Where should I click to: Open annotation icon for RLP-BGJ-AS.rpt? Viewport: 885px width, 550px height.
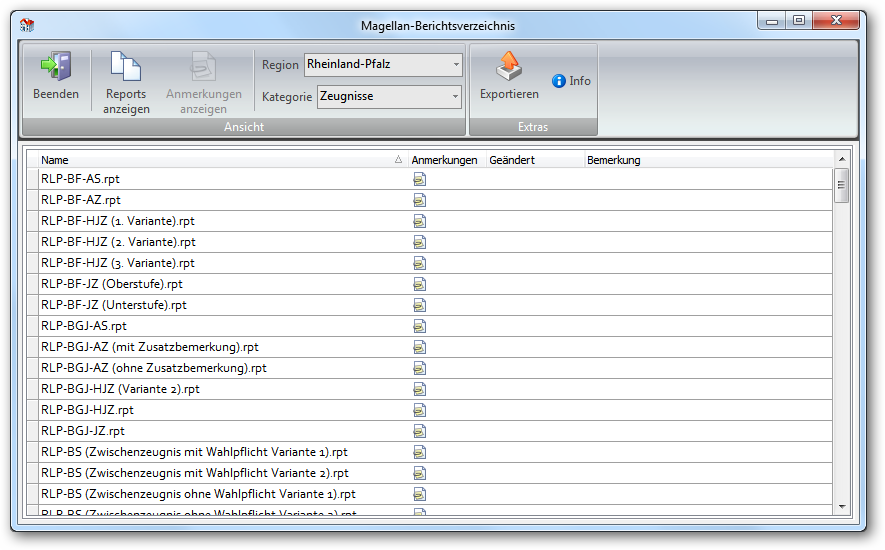pos(419,326)
